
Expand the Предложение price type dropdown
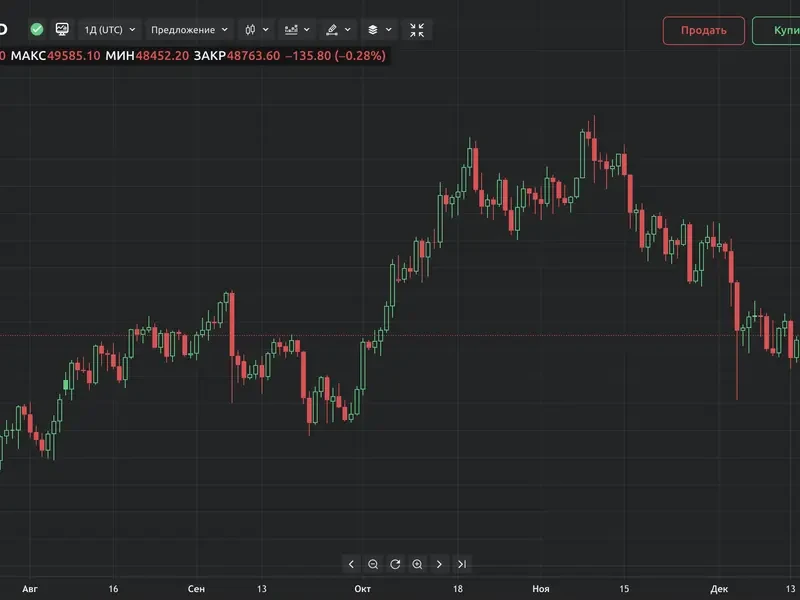189,30
